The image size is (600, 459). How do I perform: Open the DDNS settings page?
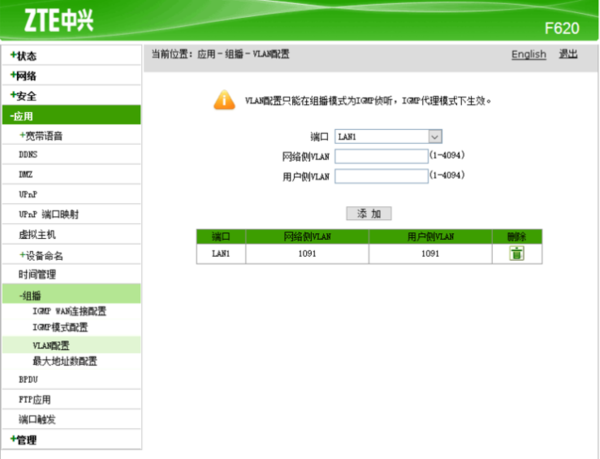click(x=30, y=155)
